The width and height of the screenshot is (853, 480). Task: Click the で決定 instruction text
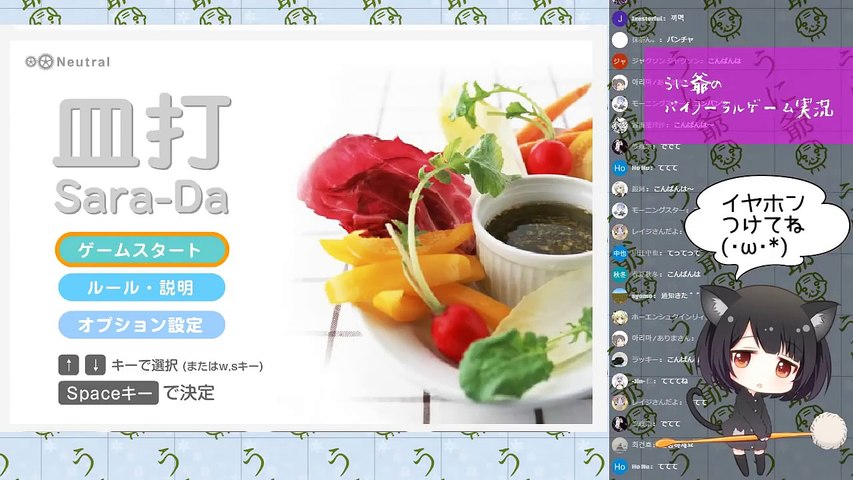pyautogui.click(x=189, y=393)
